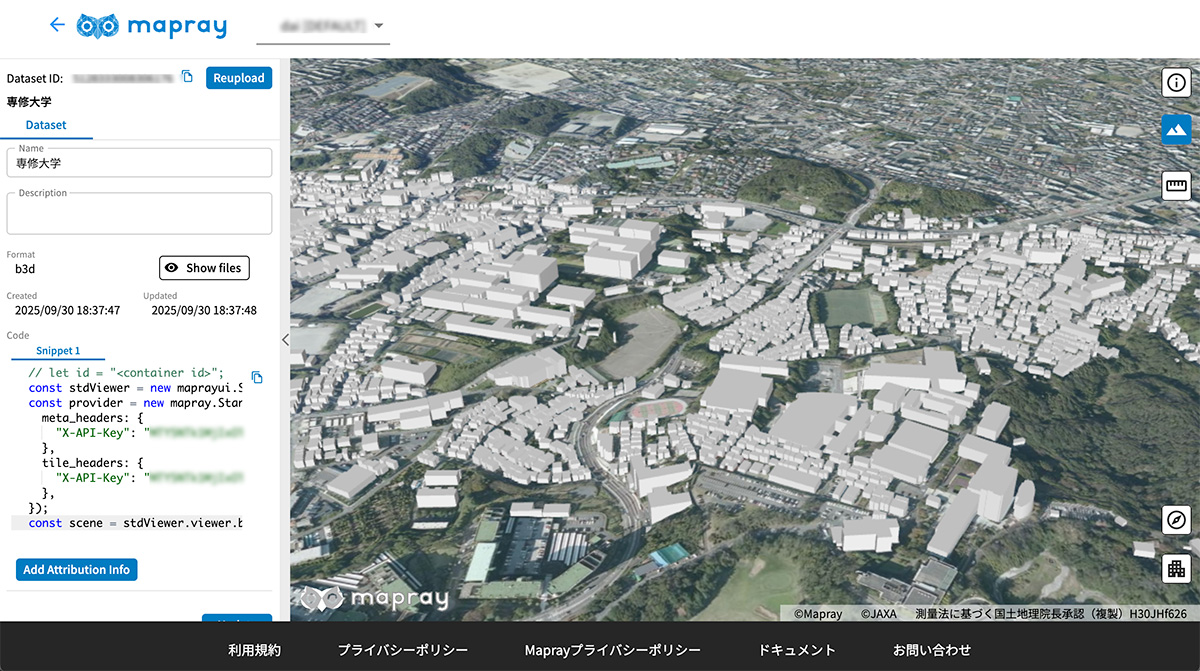
Task: Click Add Attribution Info button
Action: [x=77, y=570]
